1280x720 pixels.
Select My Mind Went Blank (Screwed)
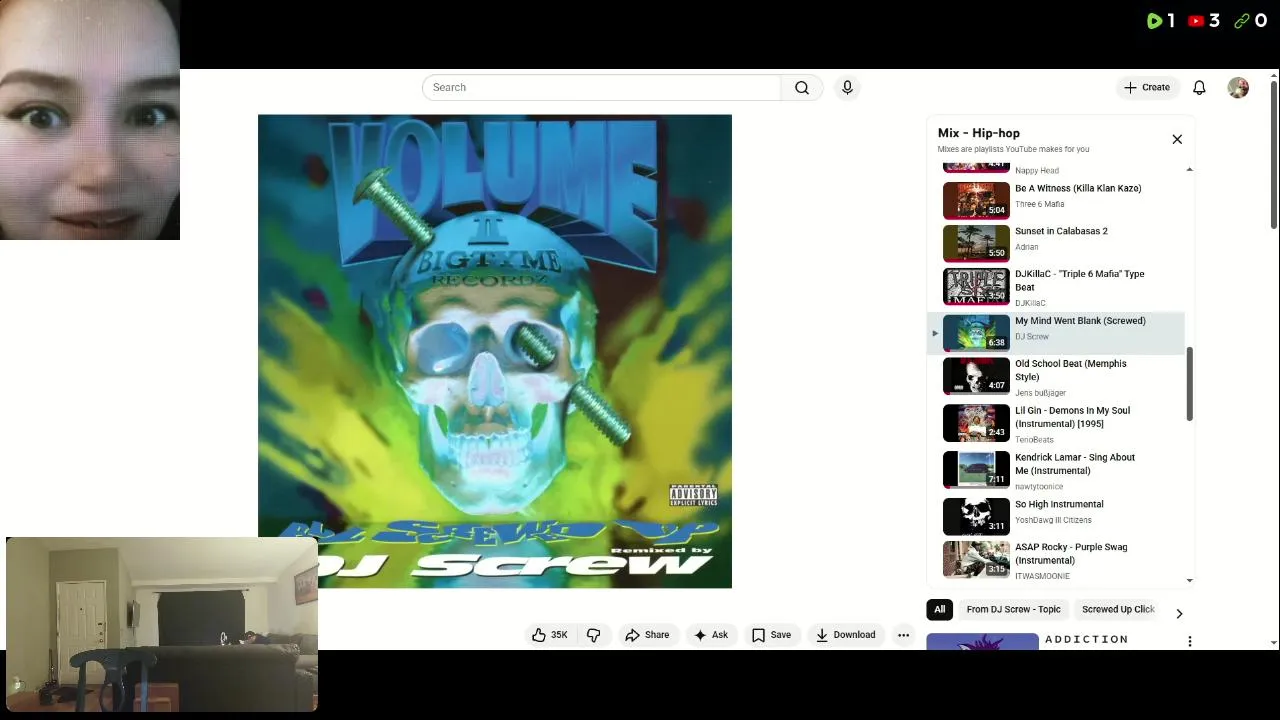click(x=1057, y=333)
